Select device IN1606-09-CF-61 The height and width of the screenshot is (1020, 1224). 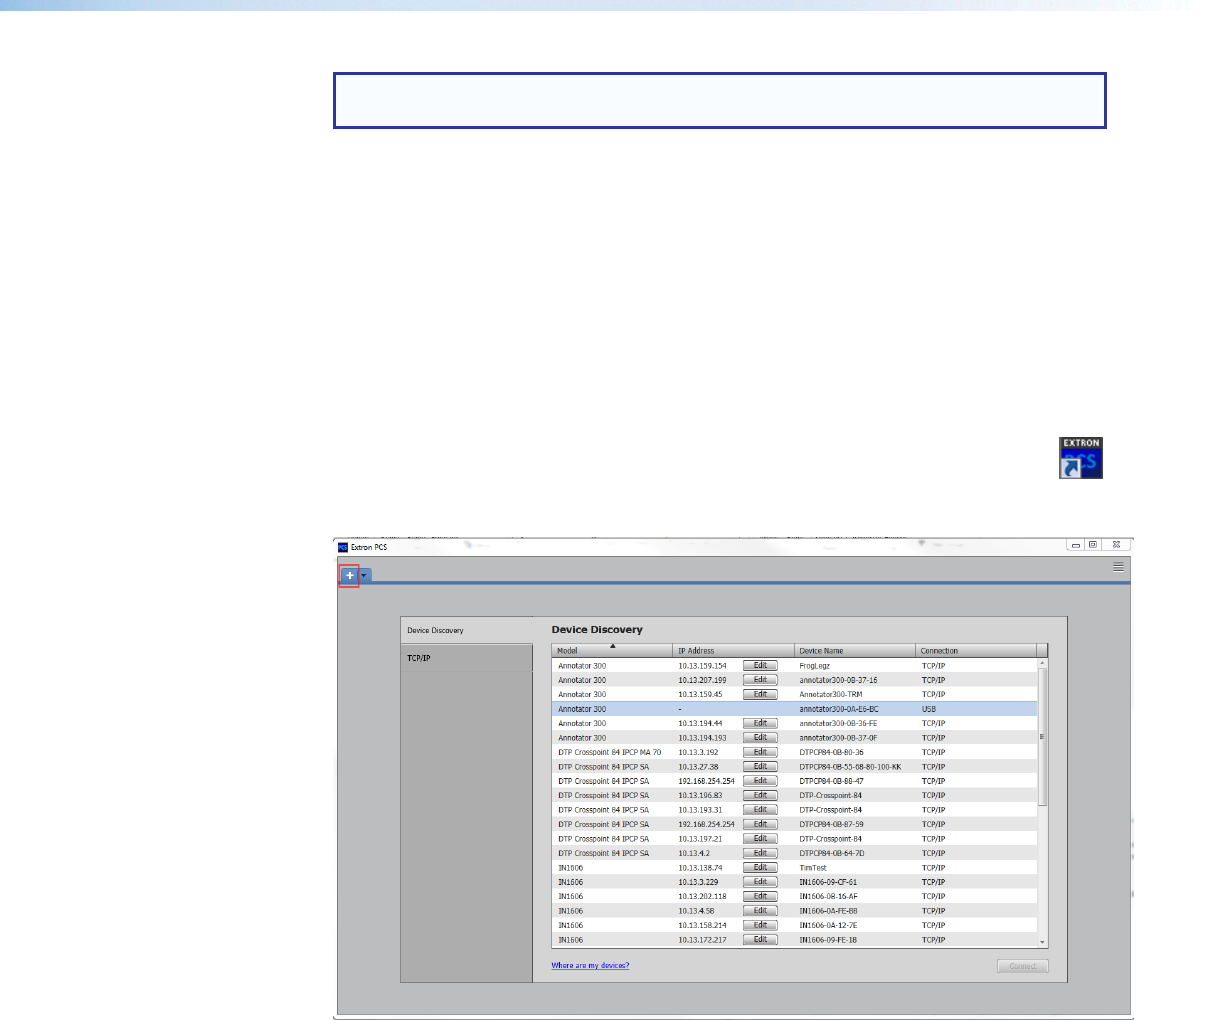[828, 882]
